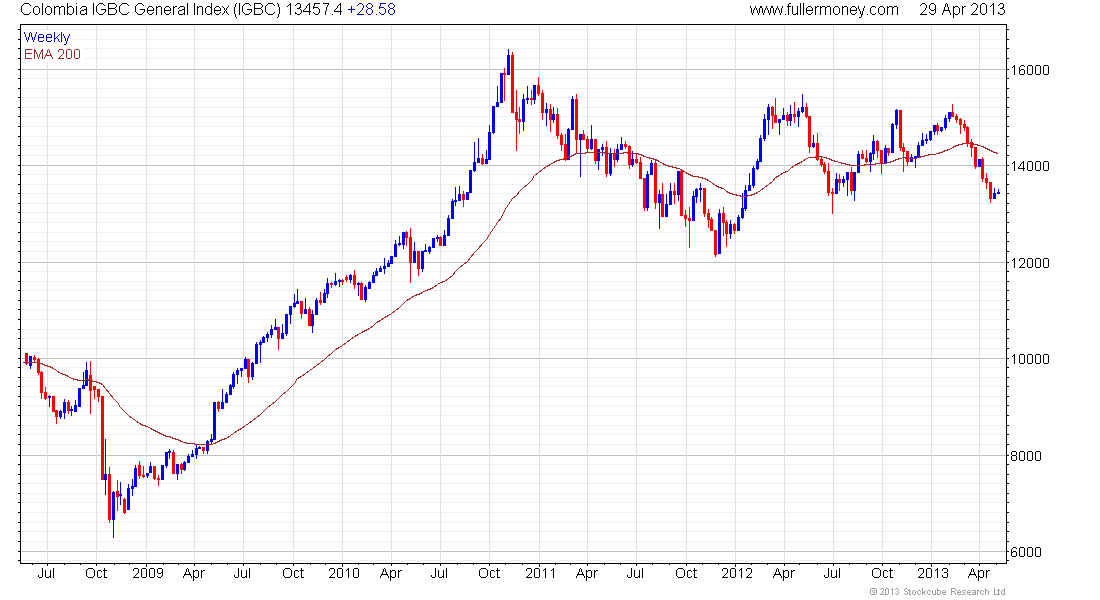The height and width of the screenshot is (600, 1100).
Task: Click the 'Weekly' legend label
Action: click(x=47, y=38)
